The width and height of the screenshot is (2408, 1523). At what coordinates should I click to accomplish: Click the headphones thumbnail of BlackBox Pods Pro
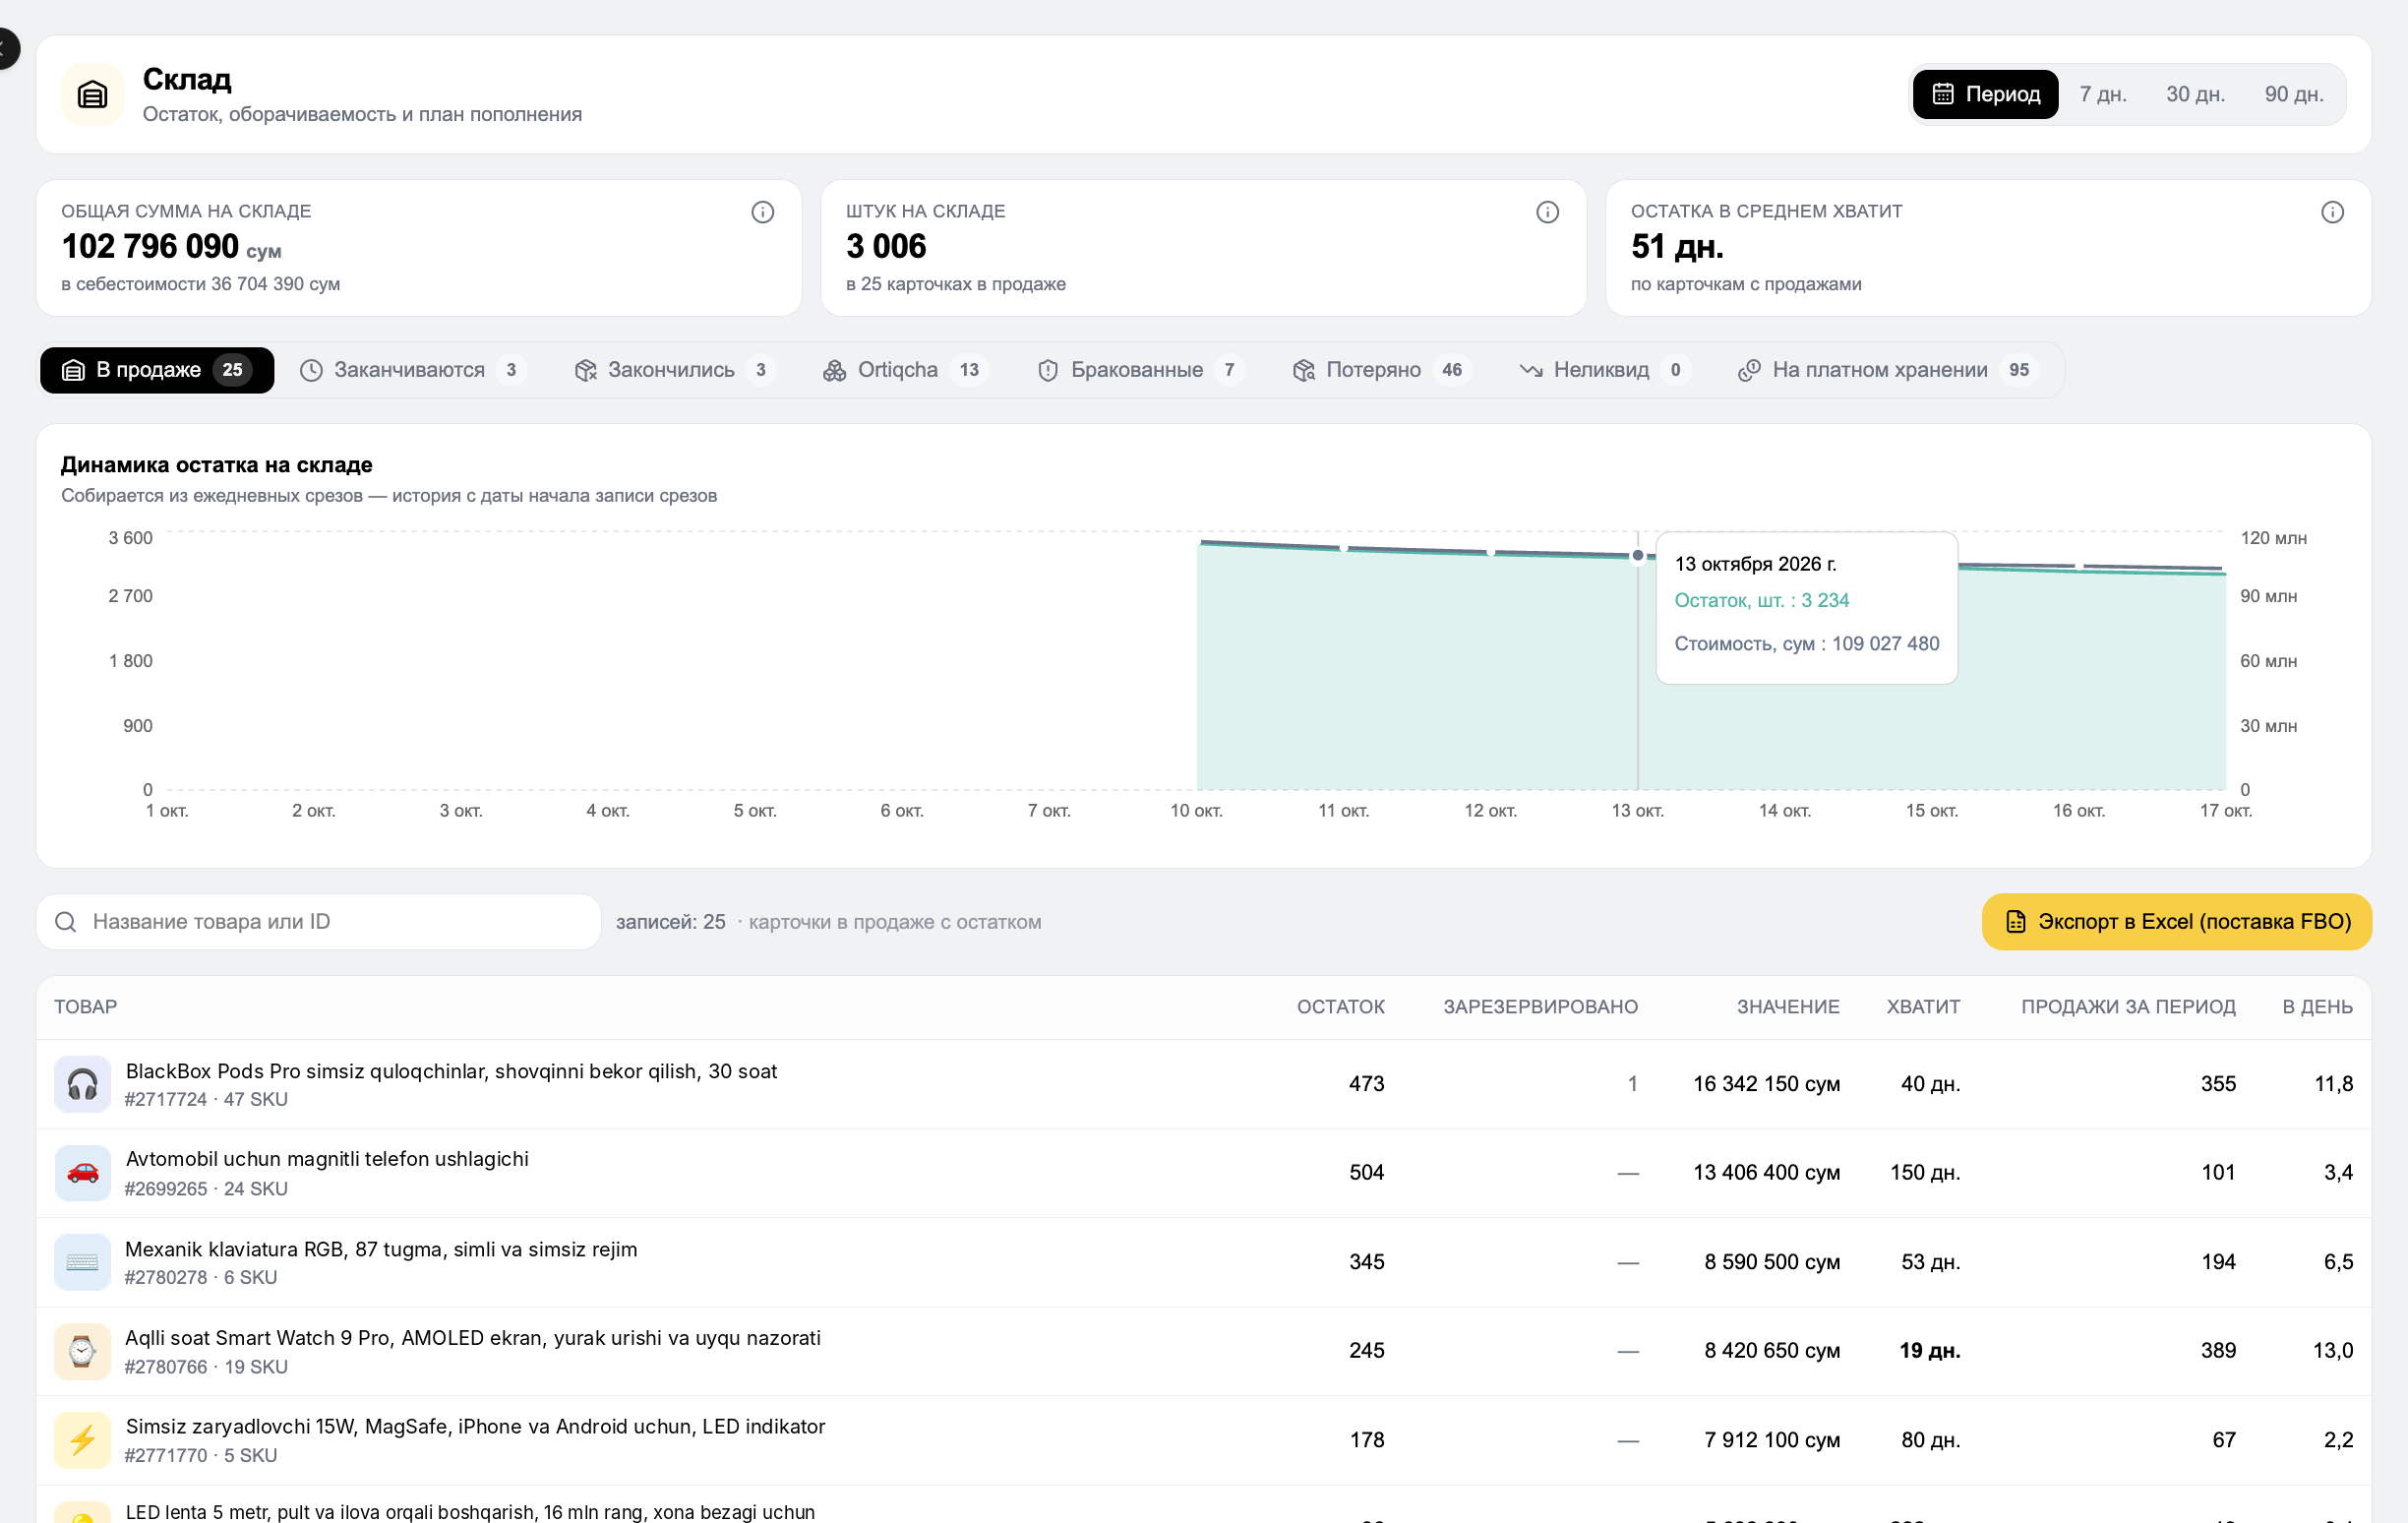point(82,1084)
